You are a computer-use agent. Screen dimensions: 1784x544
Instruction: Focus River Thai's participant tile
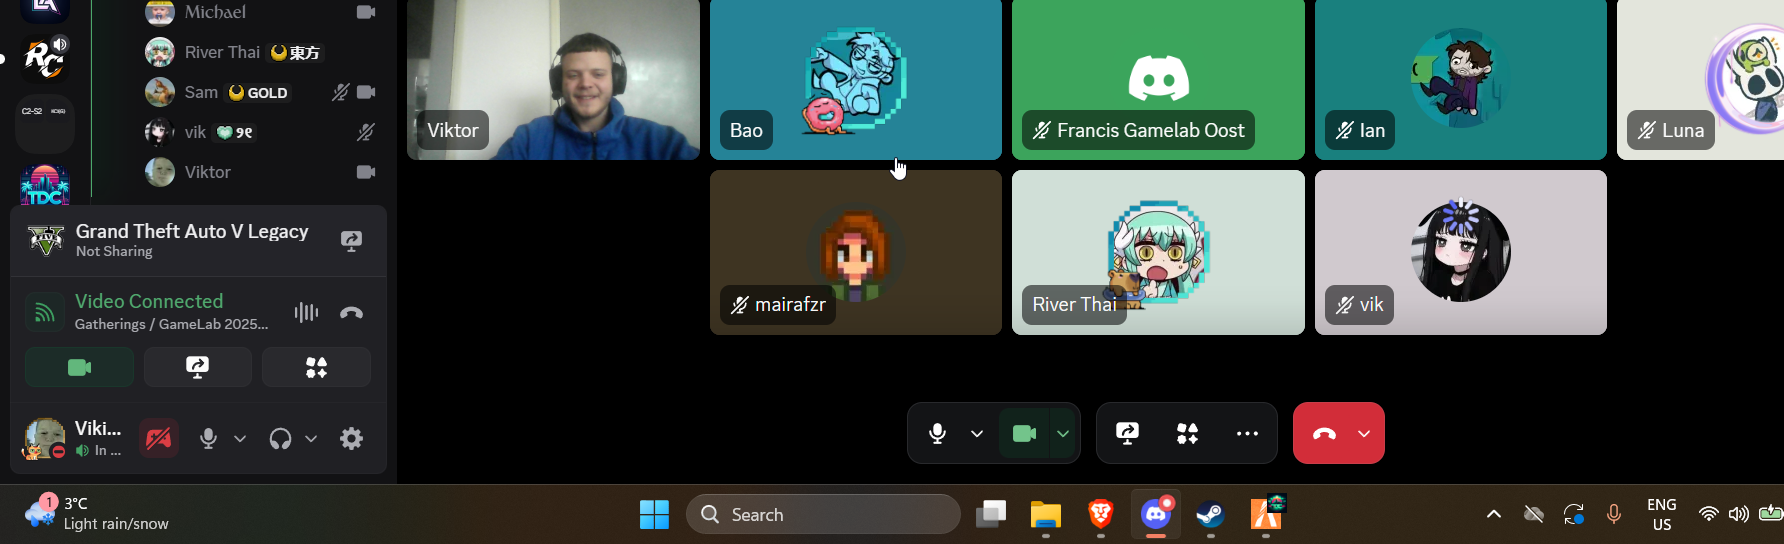(1158, 252)
